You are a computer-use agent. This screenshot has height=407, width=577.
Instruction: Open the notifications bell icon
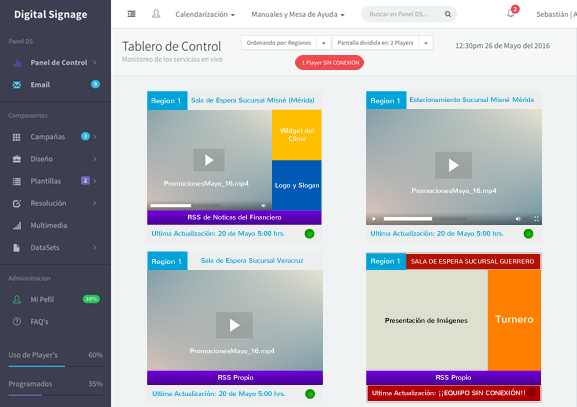pos(511,14)
